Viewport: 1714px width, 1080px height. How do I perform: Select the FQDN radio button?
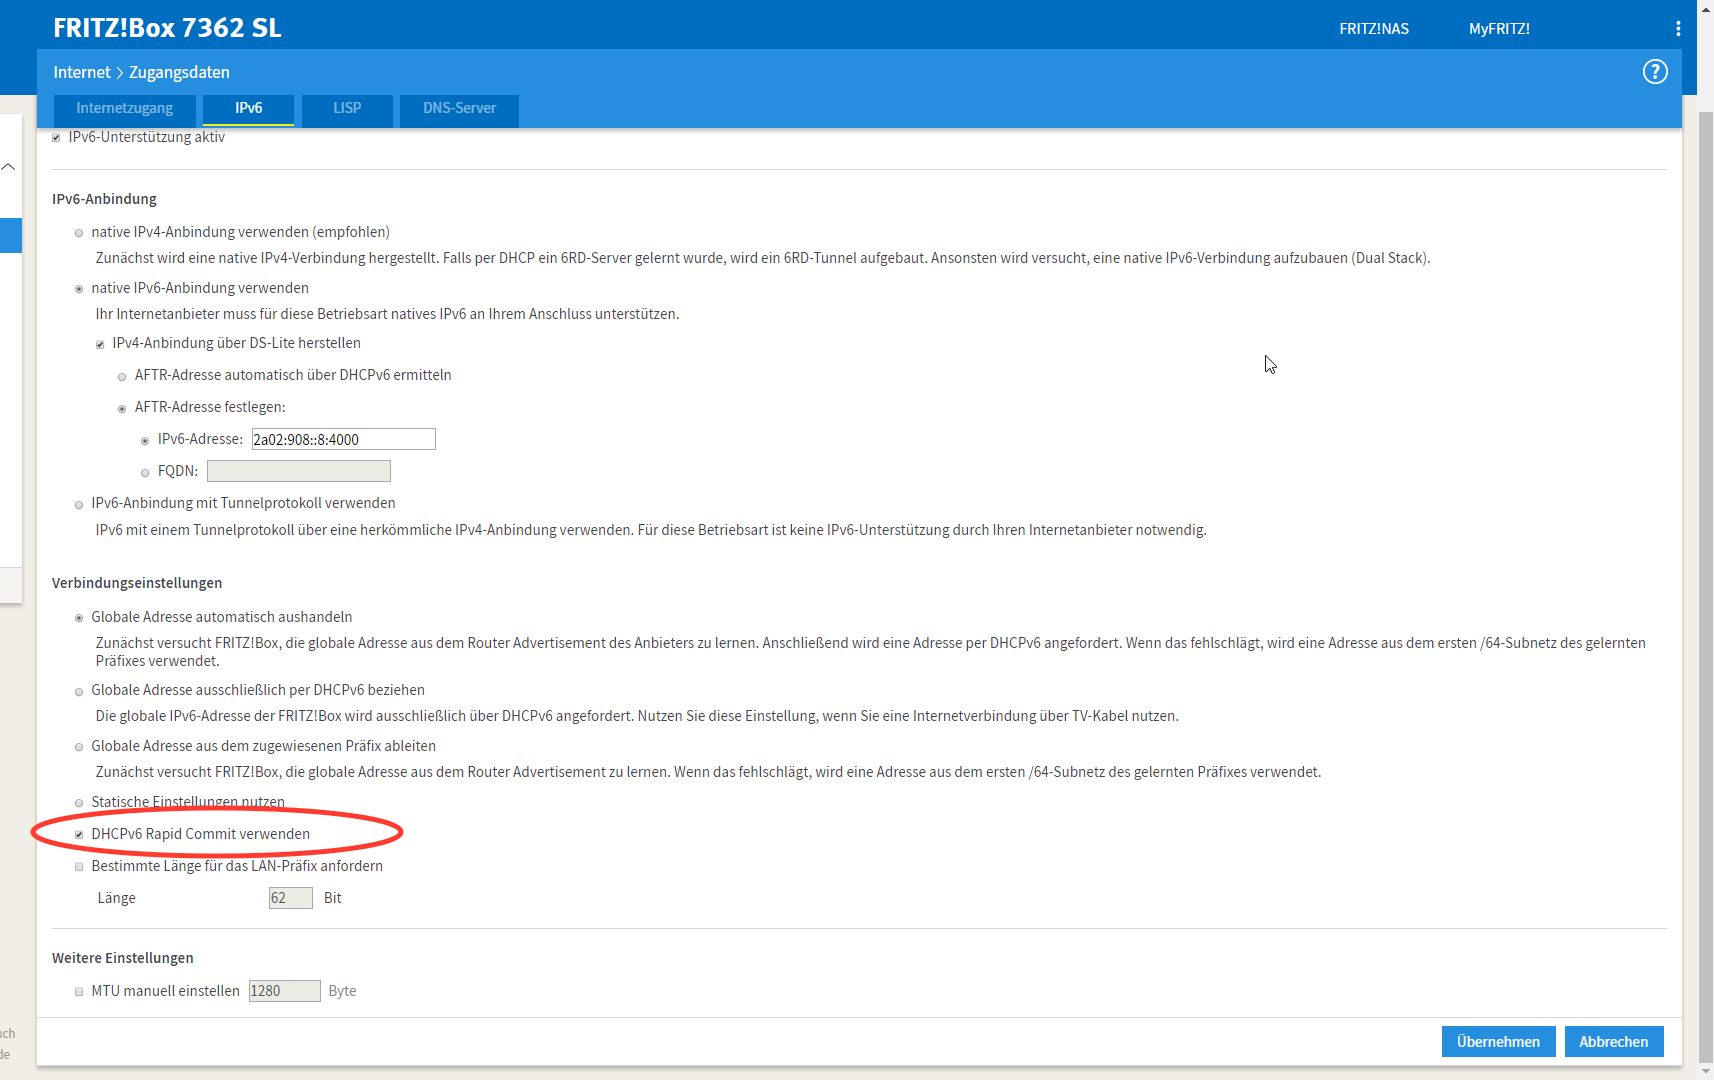click(x=145, y=473)
